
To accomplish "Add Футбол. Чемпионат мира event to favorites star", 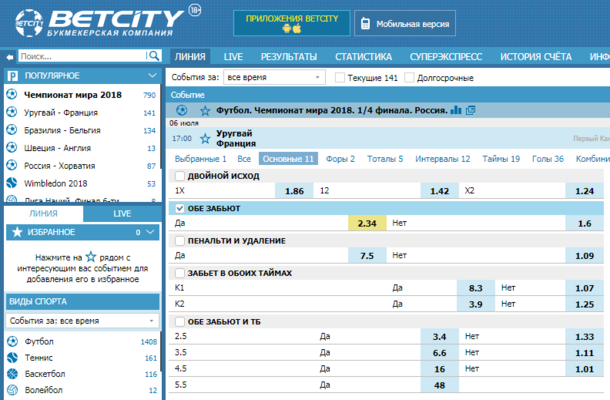I will [205, 110].
